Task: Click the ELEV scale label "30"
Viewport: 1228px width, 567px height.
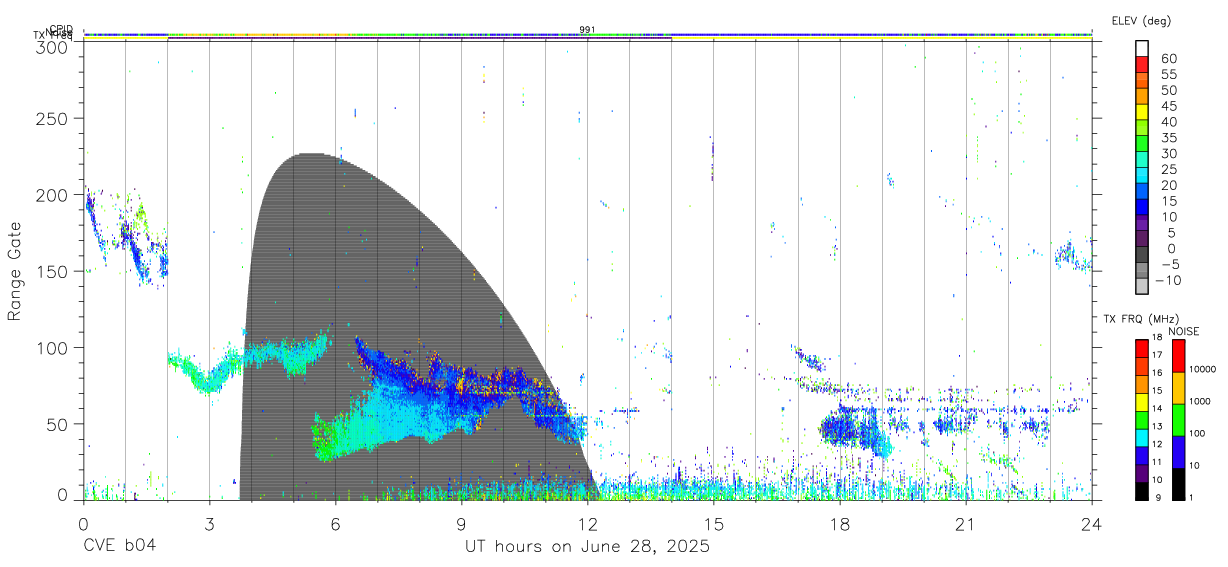Action: pyautogui.click(x=1168, y=153)
